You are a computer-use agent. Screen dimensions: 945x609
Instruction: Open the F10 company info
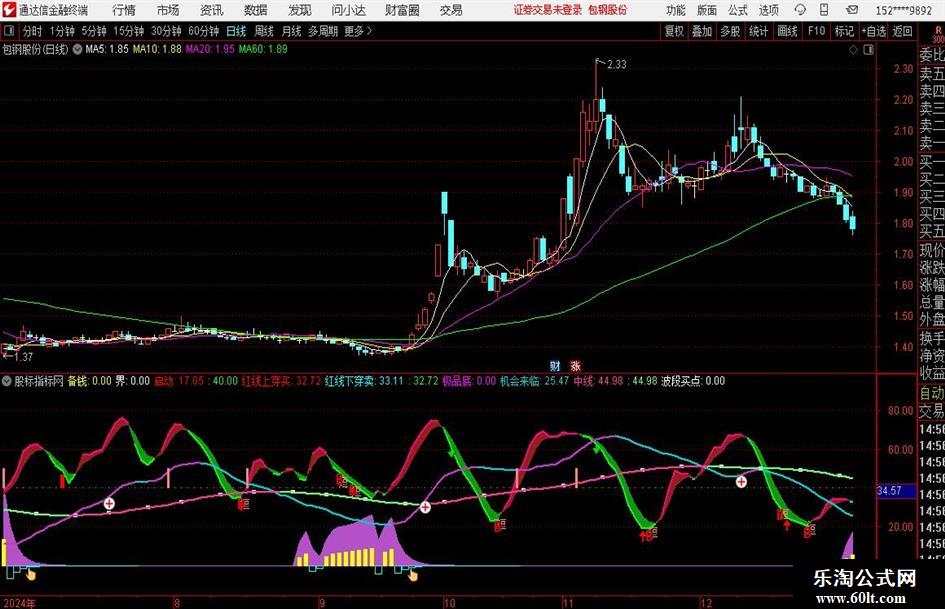[817, 31]
